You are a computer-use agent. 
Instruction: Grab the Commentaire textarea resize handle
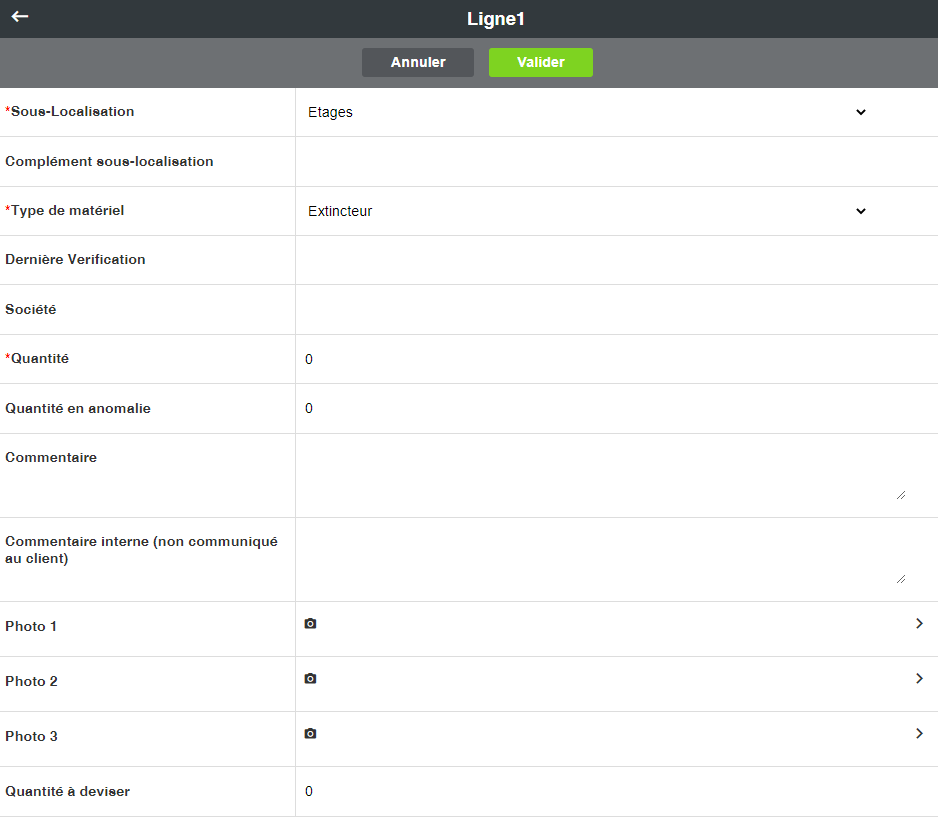coord(901,494)
